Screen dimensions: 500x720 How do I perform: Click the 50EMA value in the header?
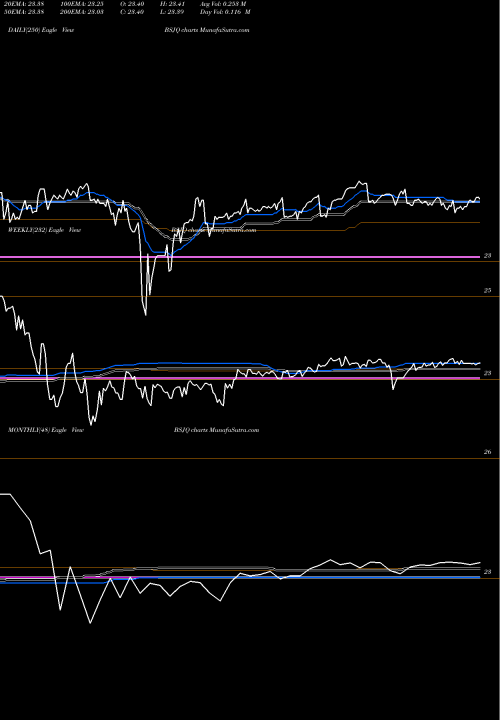24,12
